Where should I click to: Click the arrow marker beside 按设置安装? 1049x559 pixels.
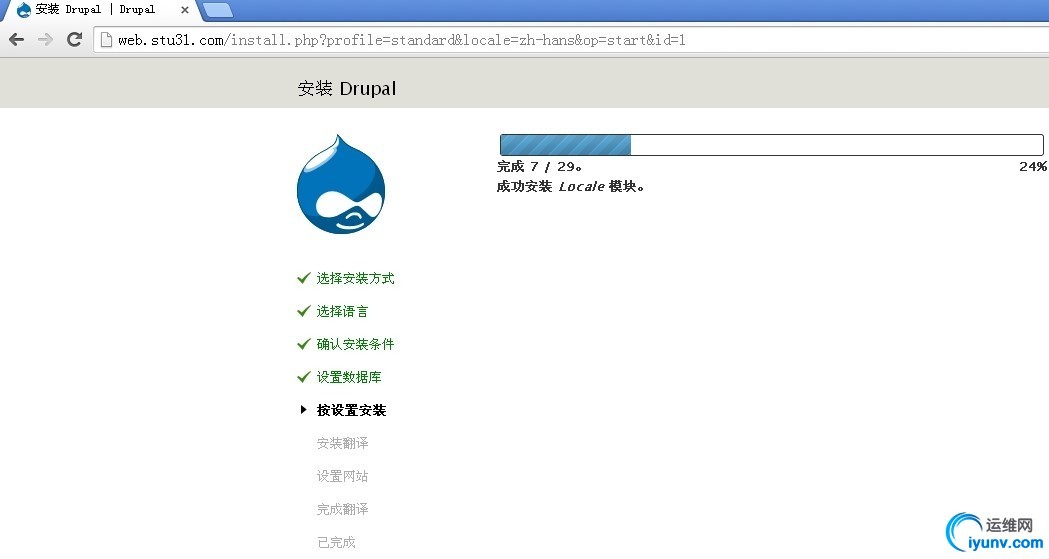pos(304,409)
